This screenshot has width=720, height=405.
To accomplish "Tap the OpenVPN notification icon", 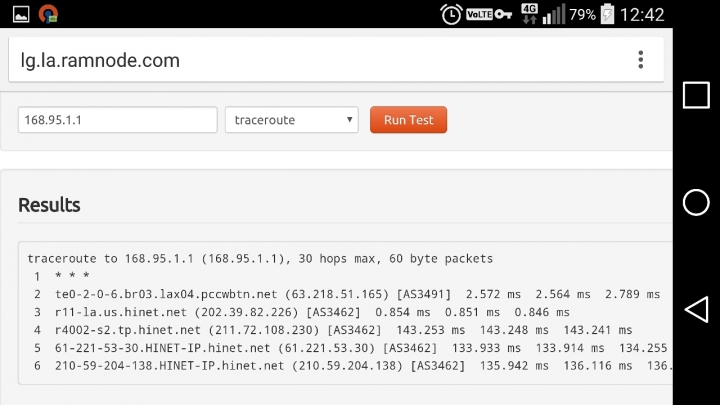I will pos(48,14).
